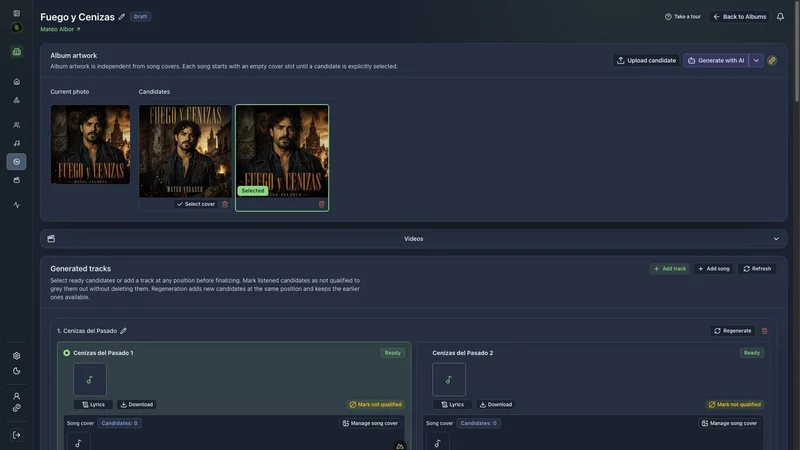800x450 pixels.
Task: Show Lyrics for Cenizas del Pasado 1
Action: (93, 405)
